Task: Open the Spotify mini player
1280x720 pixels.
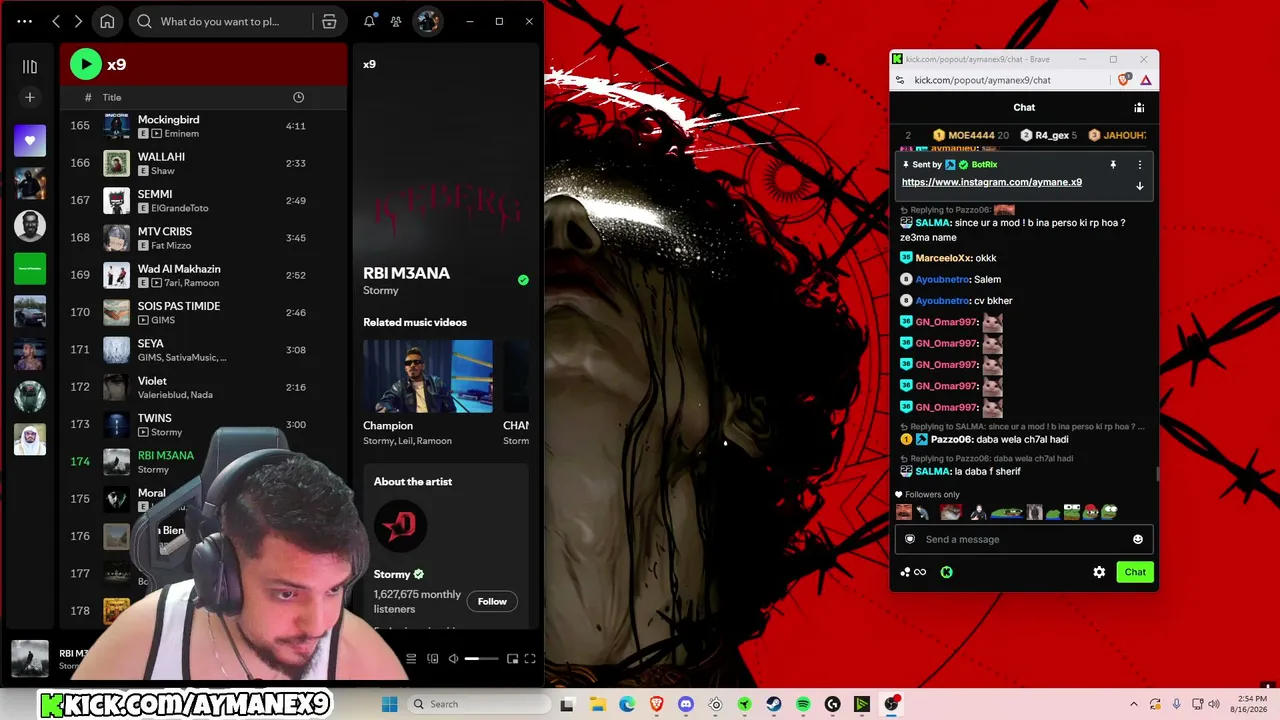Action: tap(513, 659)
